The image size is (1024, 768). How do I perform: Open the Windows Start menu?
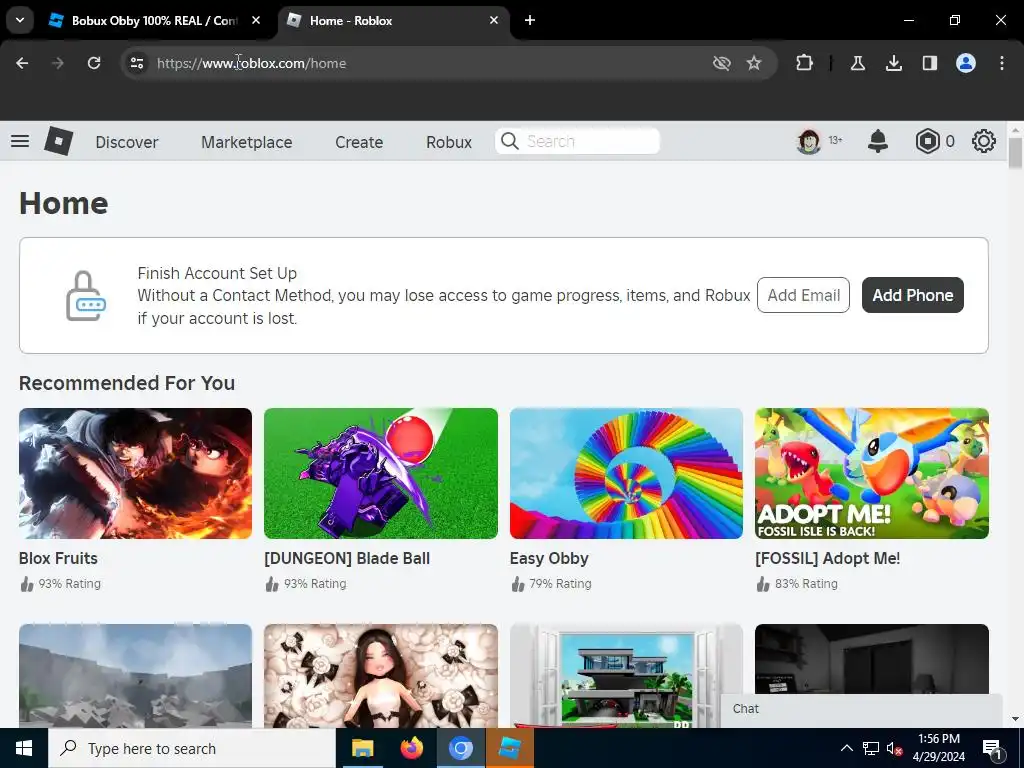pos(24,748)
